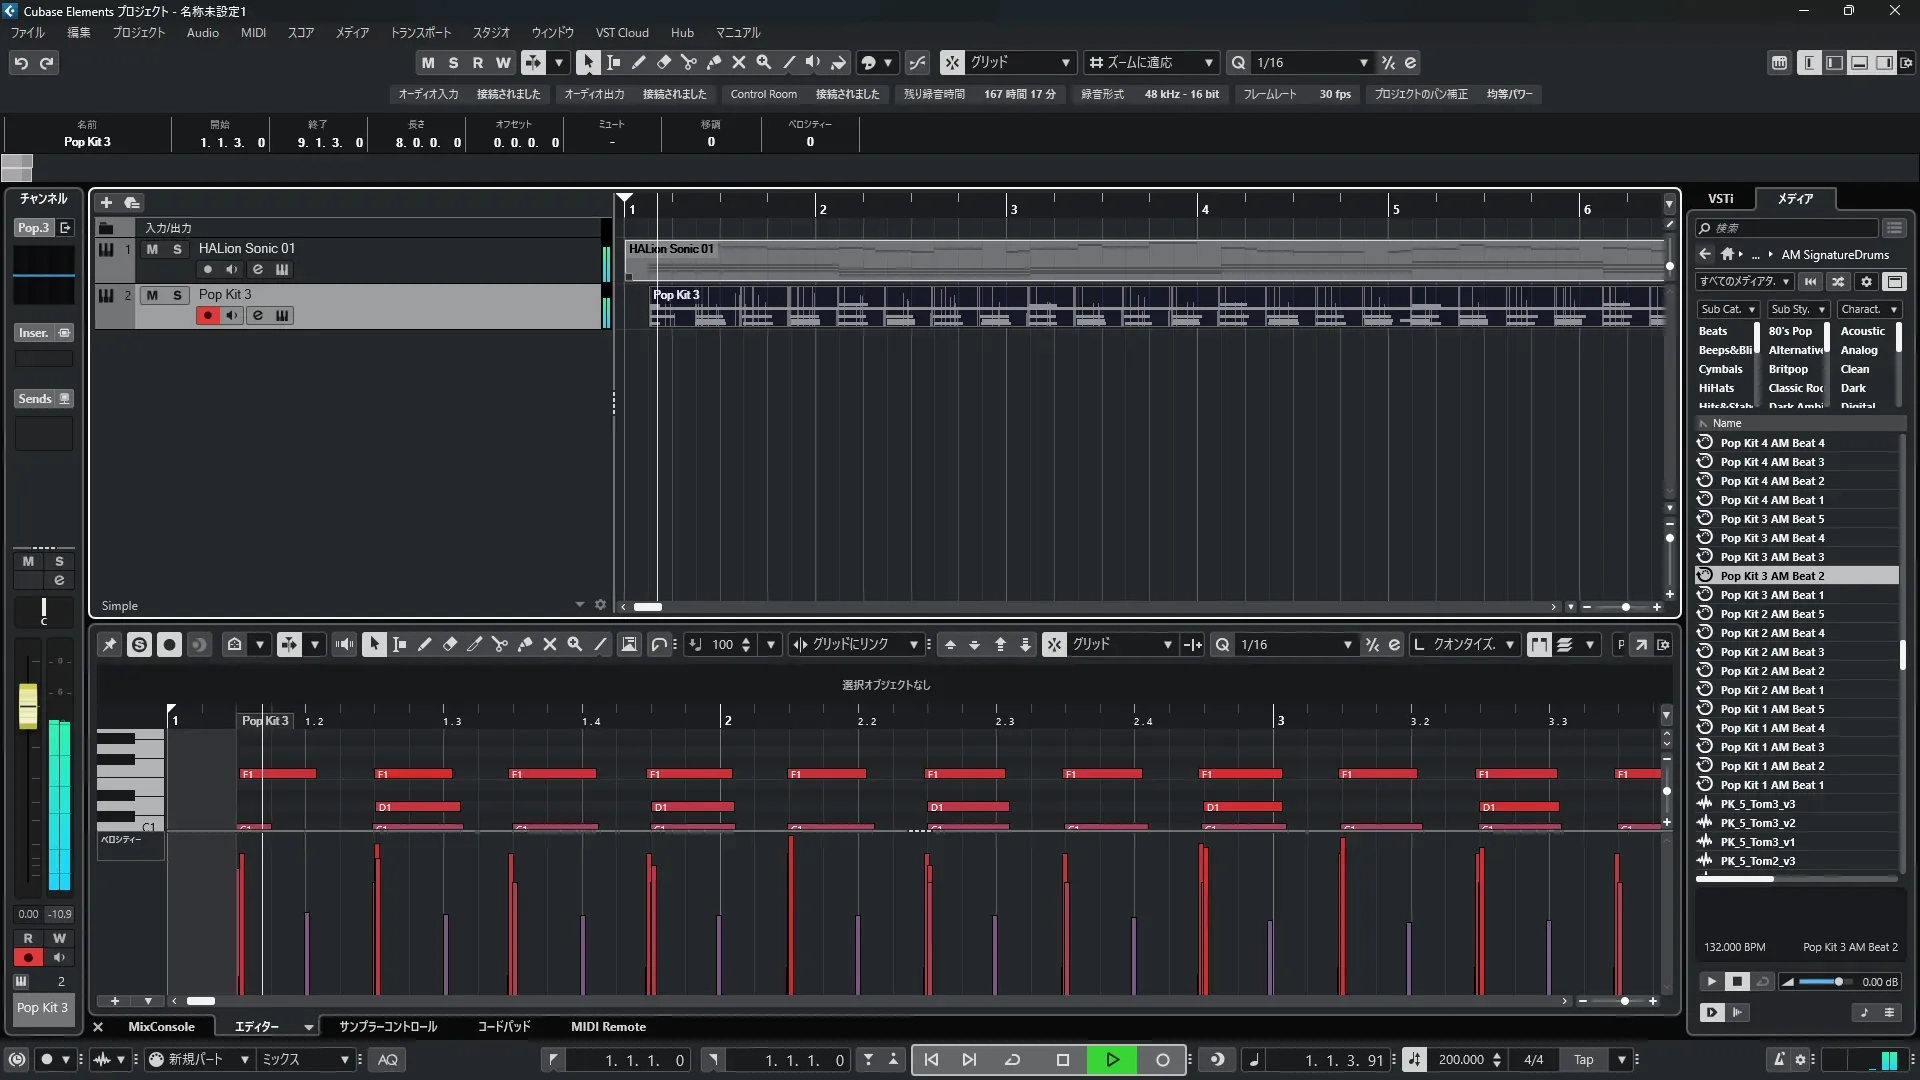This screenshot has width=1920, height=1080.
Task: Click the transport Play button
Action: tap(1112, 1060)
